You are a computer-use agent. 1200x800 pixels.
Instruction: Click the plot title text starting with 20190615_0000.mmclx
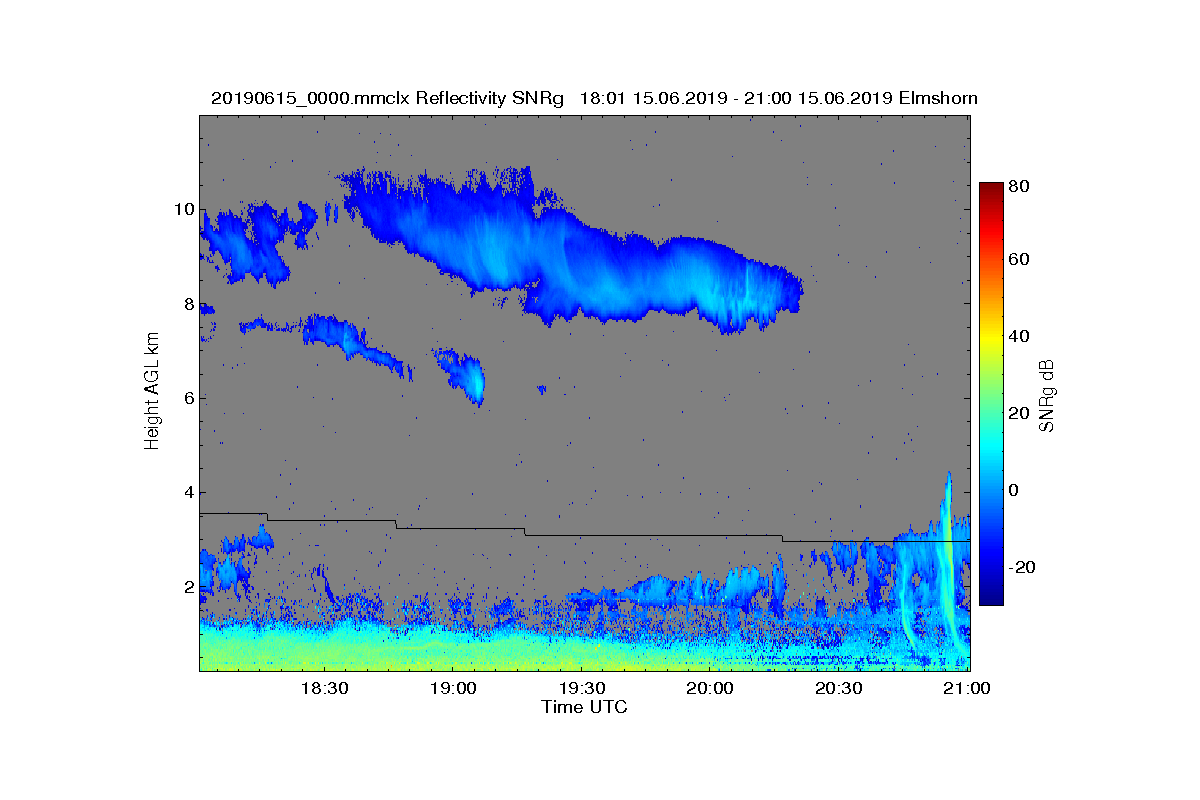click(x=594, y=98)
